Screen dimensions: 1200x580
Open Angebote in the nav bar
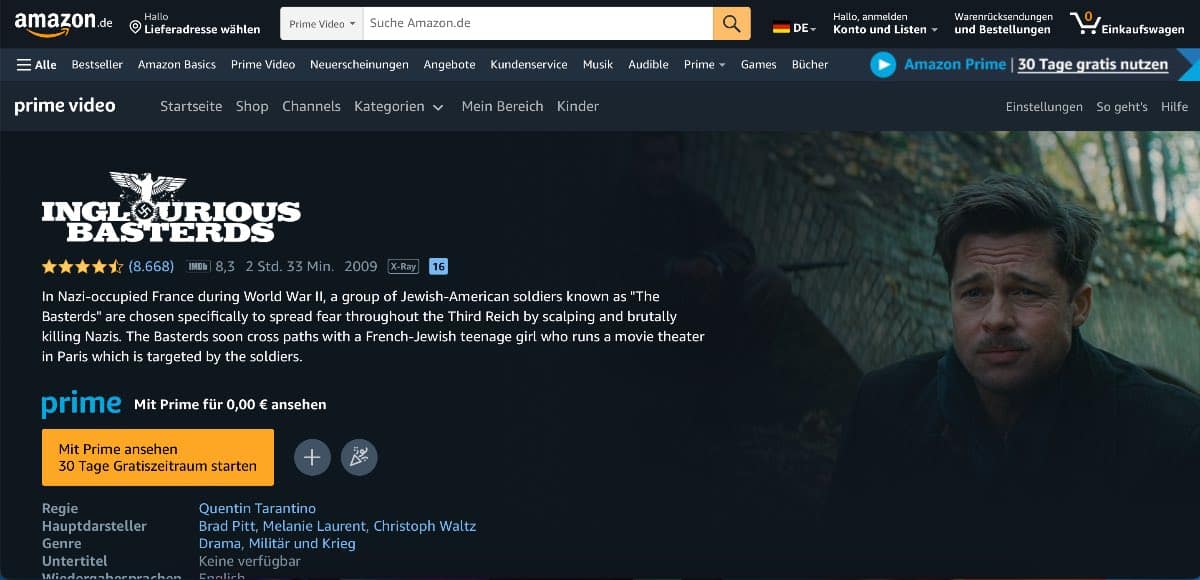pos(449,64)
